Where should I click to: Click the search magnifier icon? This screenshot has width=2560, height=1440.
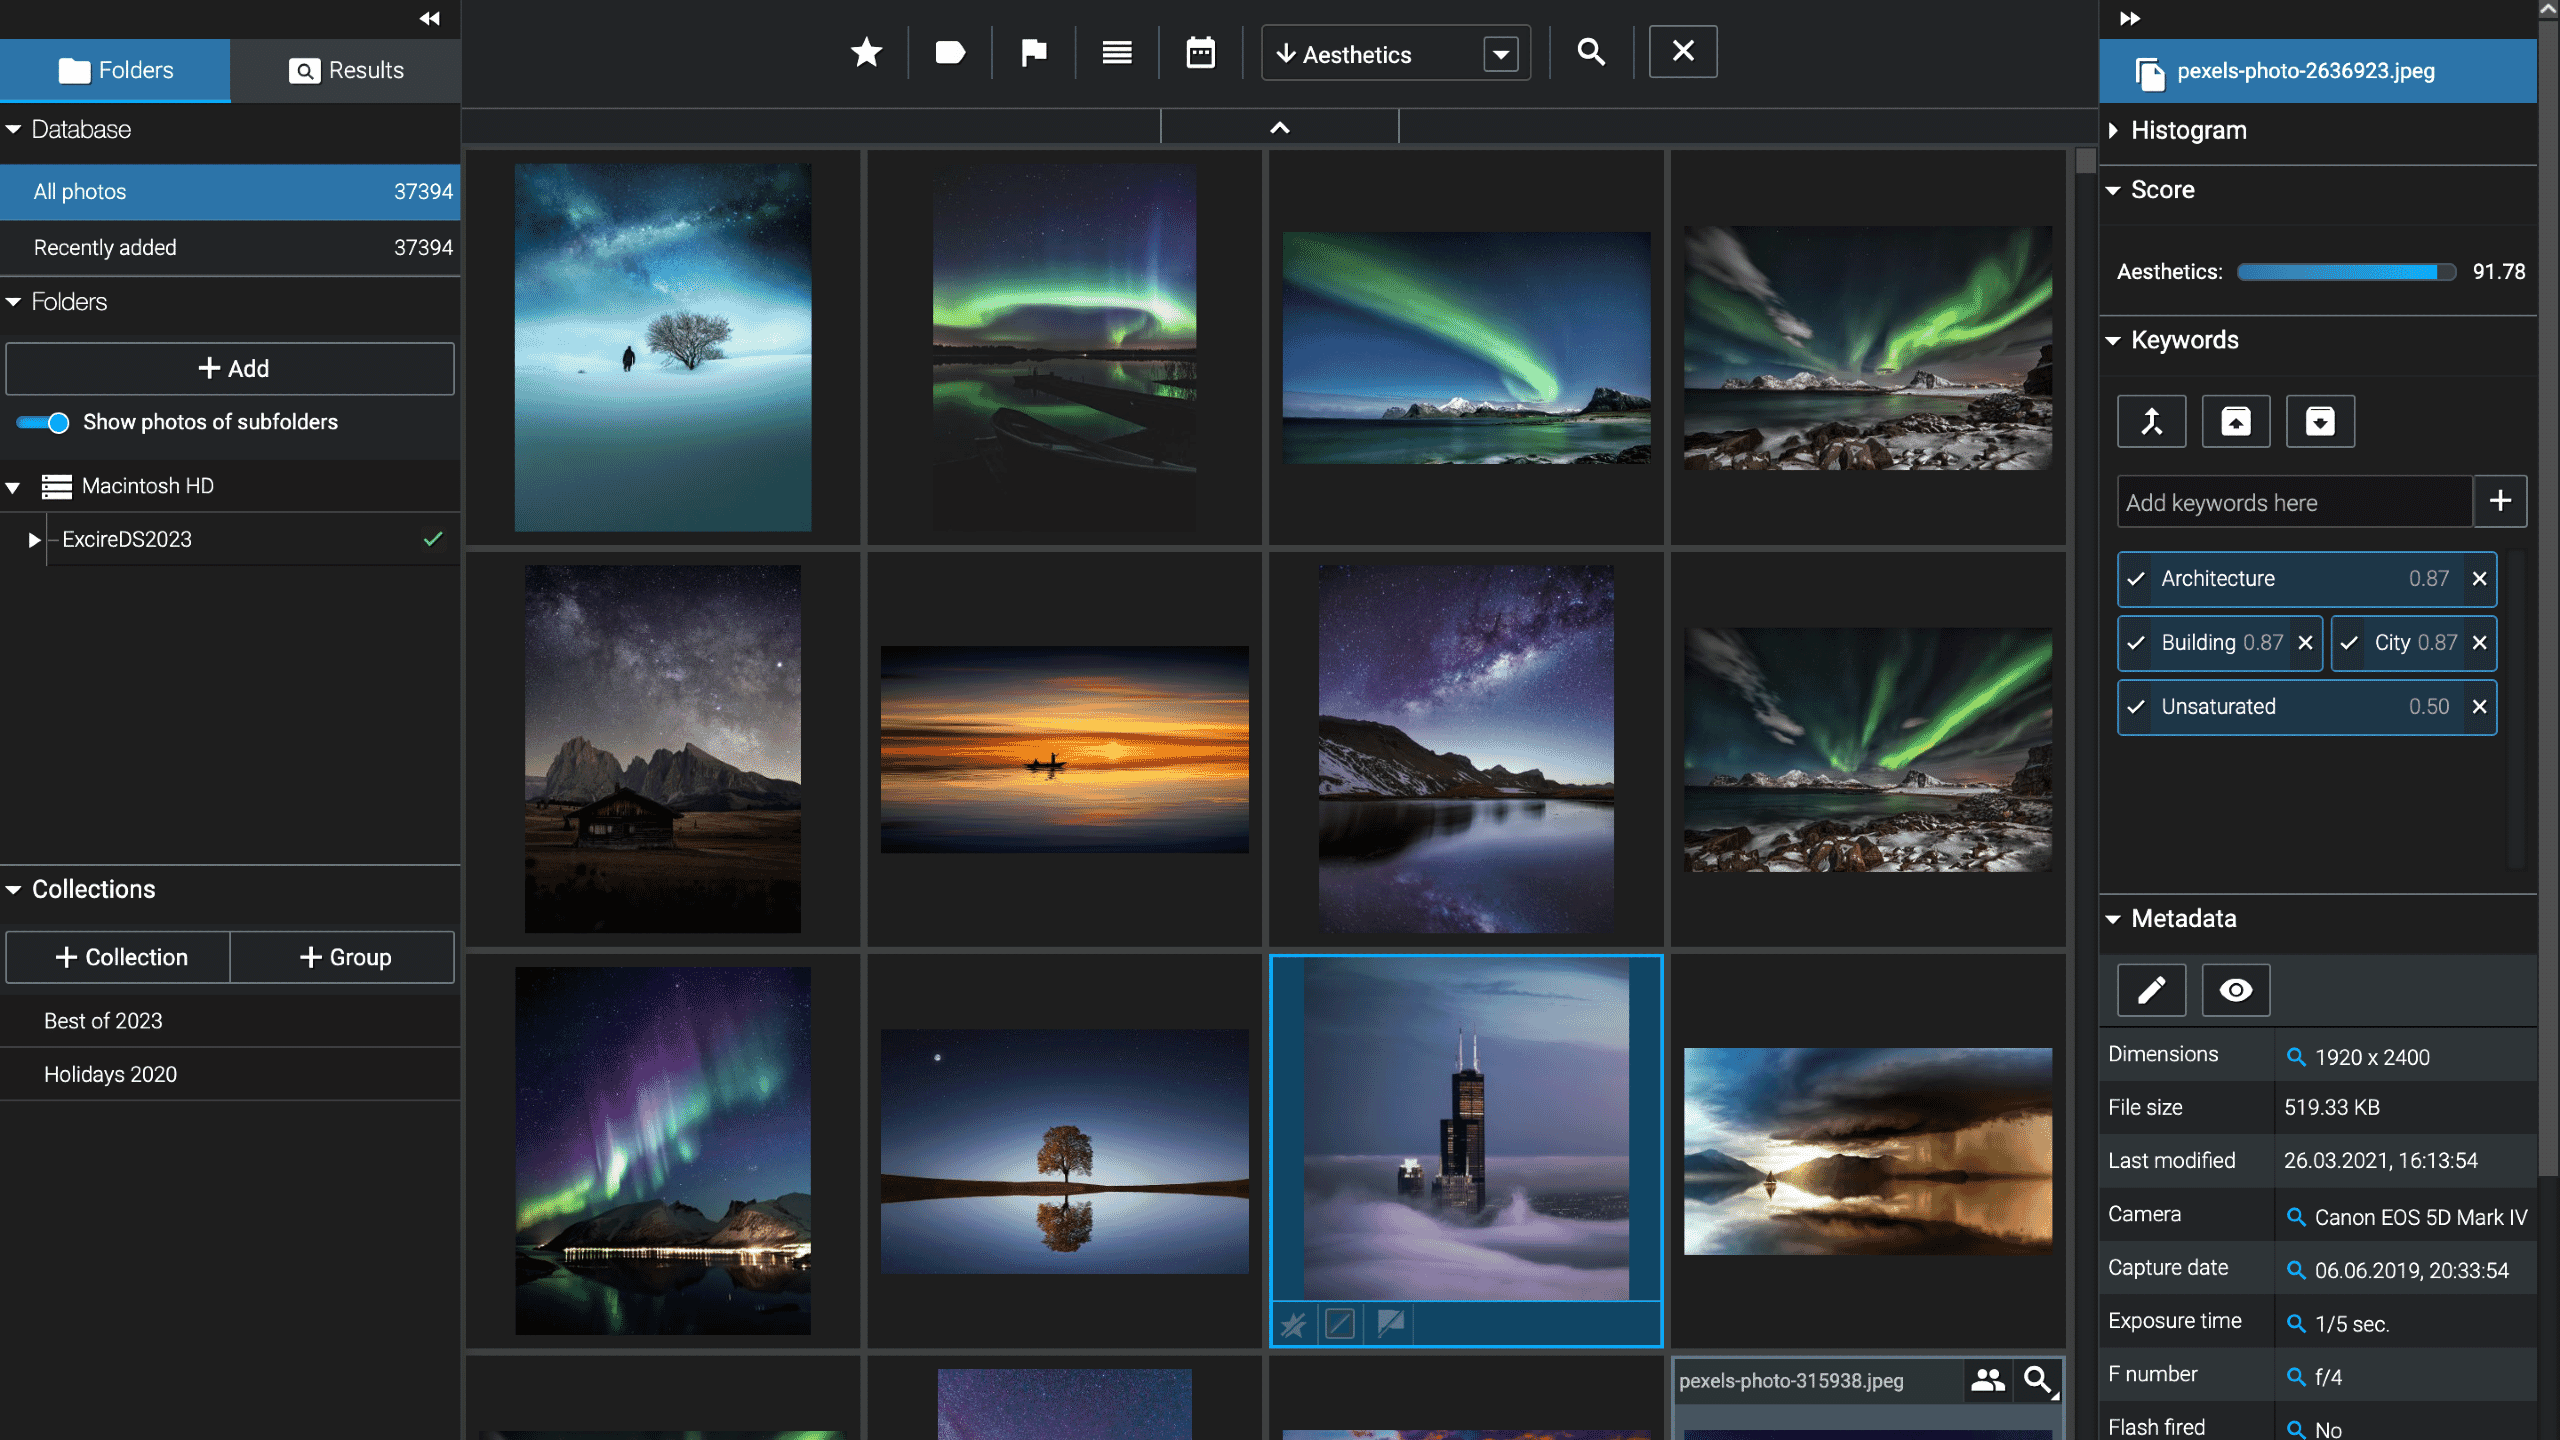pyautogui.click(x=1591, y=51)
